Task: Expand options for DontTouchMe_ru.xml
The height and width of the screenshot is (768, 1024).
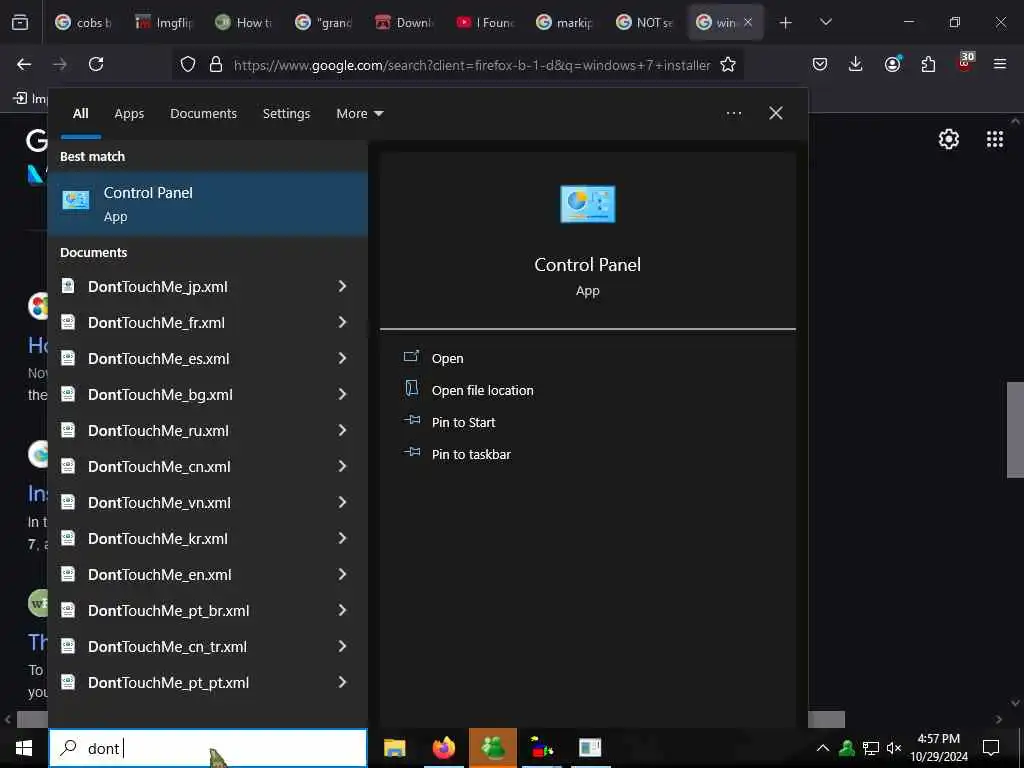Action: pos(342,430)
